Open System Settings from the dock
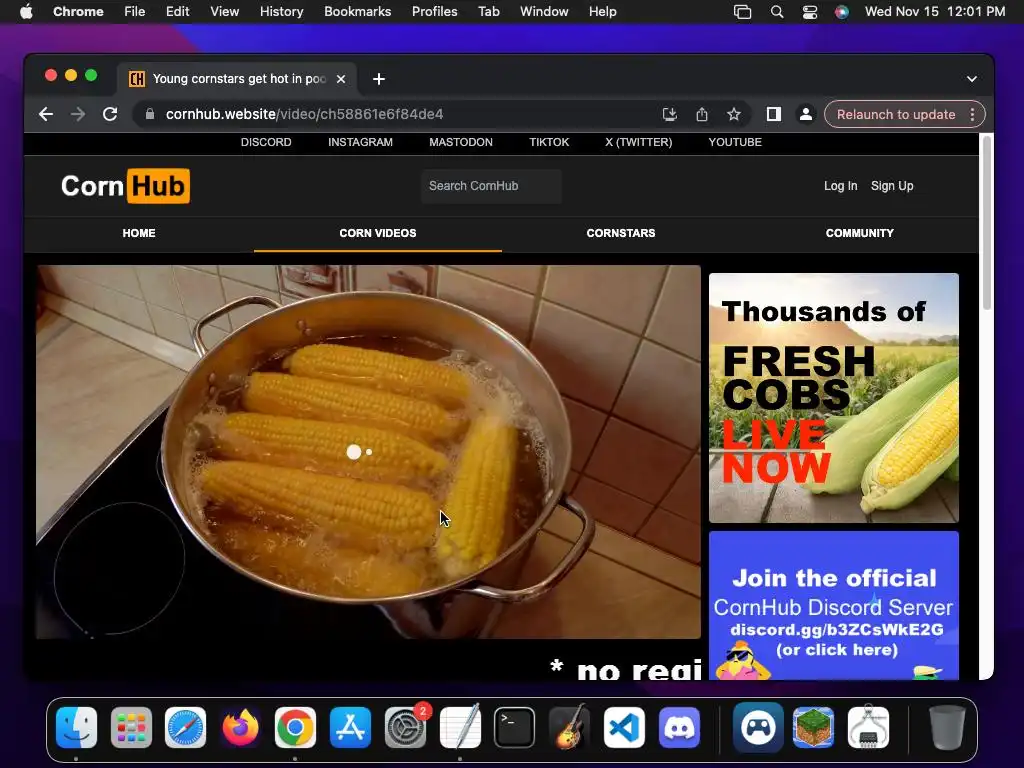Image resolution: width=1024 pixels, height=768 pixels. click(406, 728)
